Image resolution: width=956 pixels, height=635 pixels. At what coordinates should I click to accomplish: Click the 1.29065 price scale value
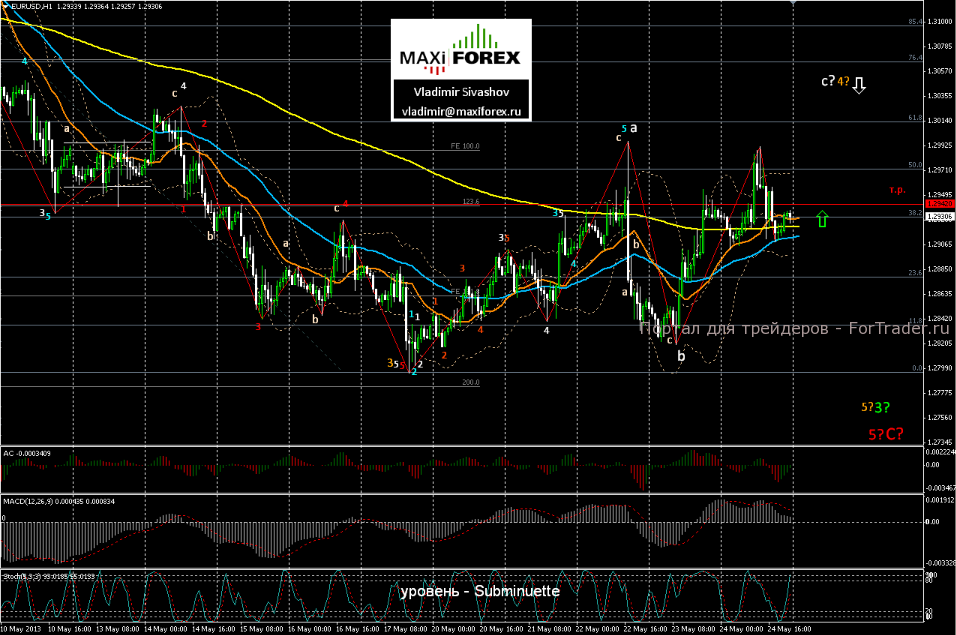pos(940,244)
